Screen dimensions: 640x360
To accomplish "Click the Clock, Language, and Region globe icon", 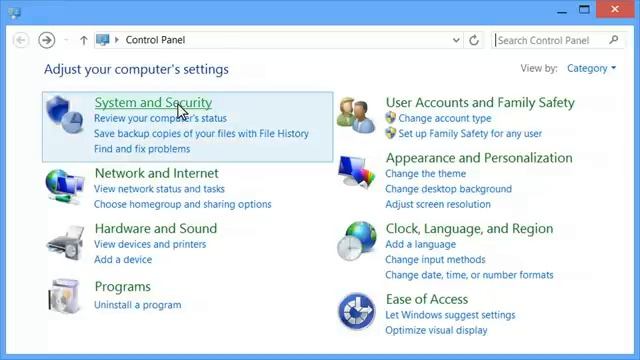I will tap(356, 241).
